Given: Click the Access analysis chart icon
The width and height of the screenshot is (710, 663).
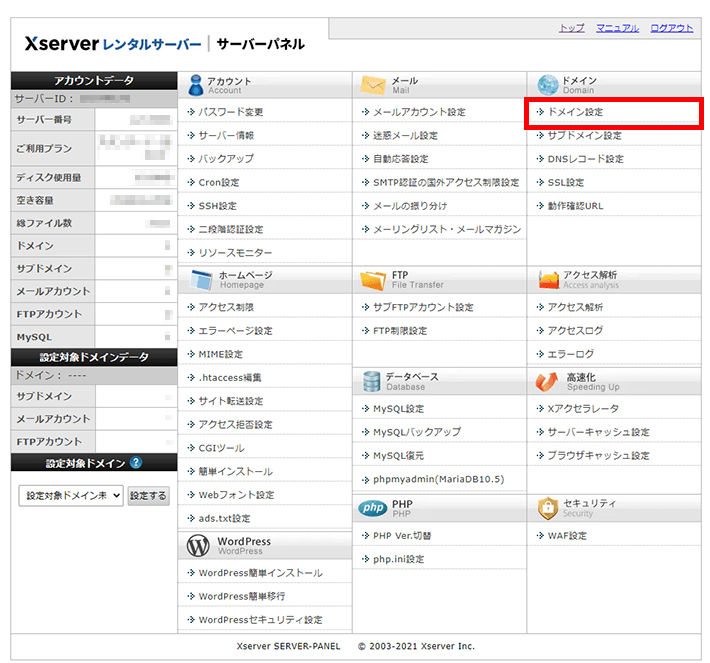Looking at the screenshot, I should (549, 279).
